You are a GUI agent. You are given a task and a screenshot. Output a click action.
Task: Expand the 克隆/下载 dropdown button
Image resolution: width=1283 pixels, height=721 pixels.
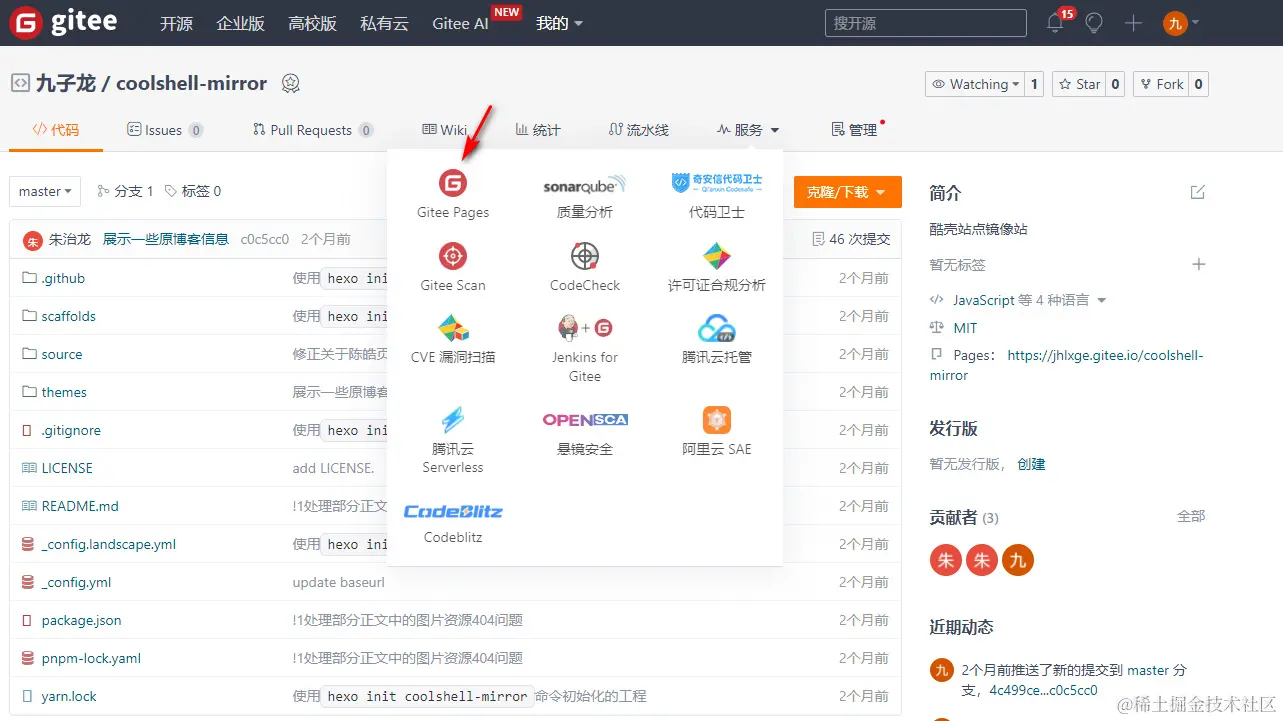[847, 192]
